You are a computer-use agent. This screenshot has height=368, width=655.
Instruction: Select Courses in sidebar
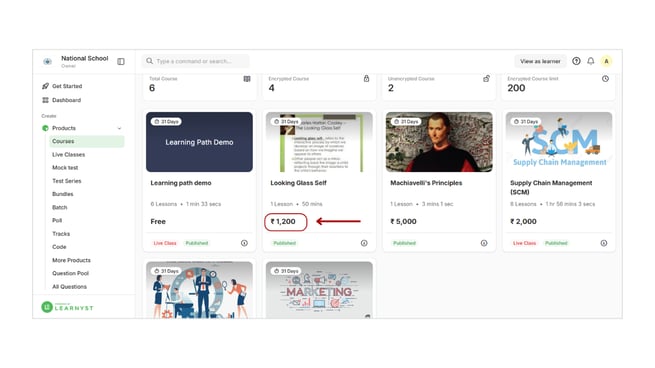(x=86, y=141)
